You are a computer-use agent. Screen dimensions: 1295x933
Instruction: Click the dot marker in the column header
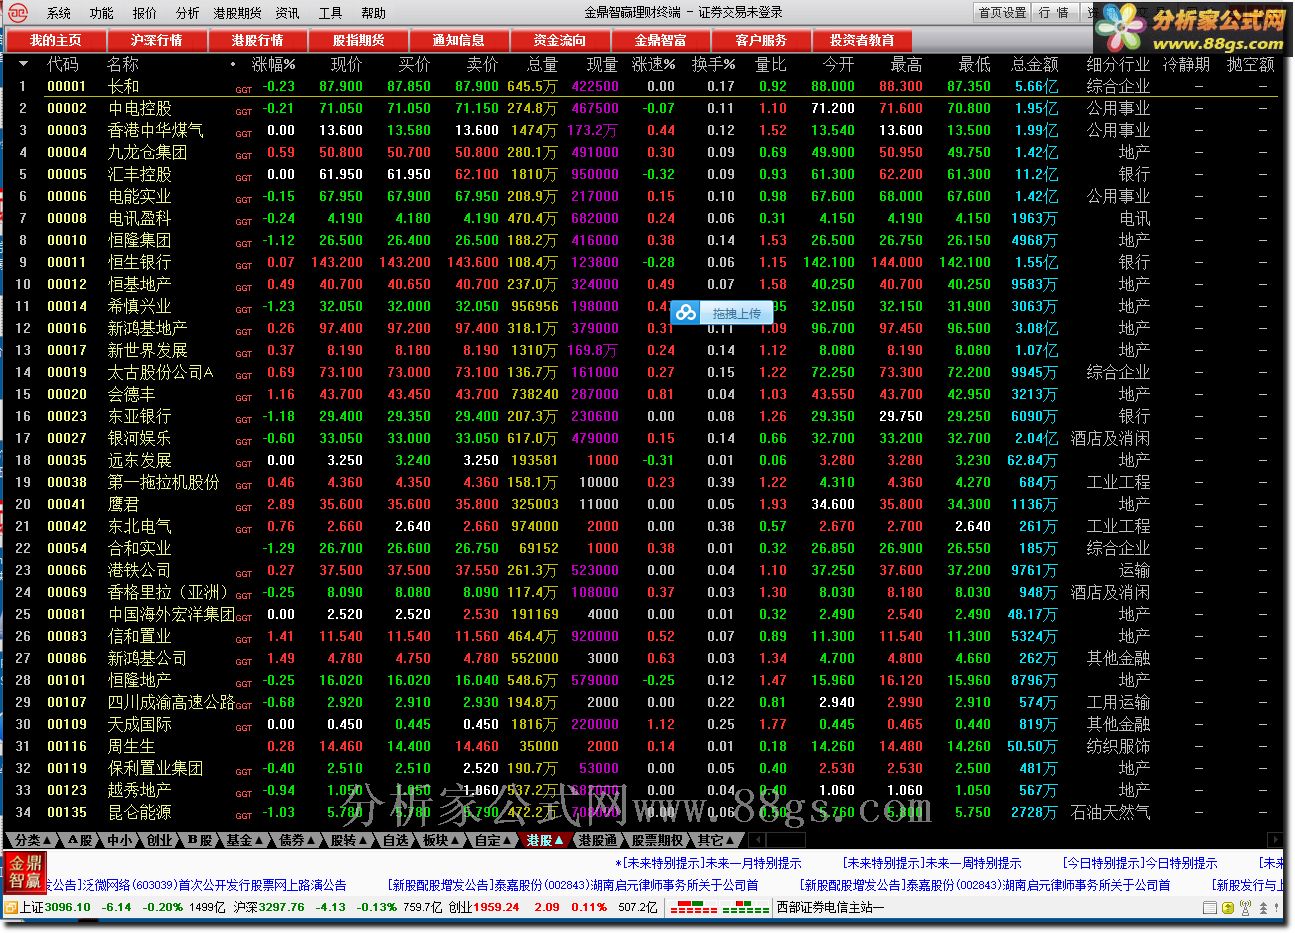(234, 64)
